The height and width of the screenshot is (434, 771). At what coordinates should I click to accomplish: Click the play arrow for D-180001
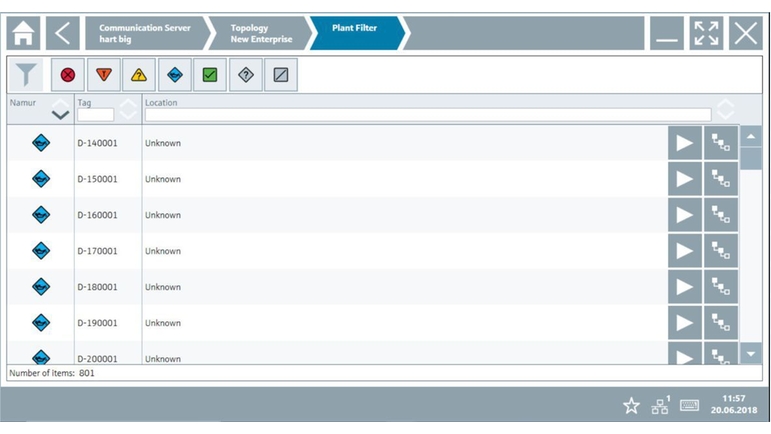click(x=684, y=287)
